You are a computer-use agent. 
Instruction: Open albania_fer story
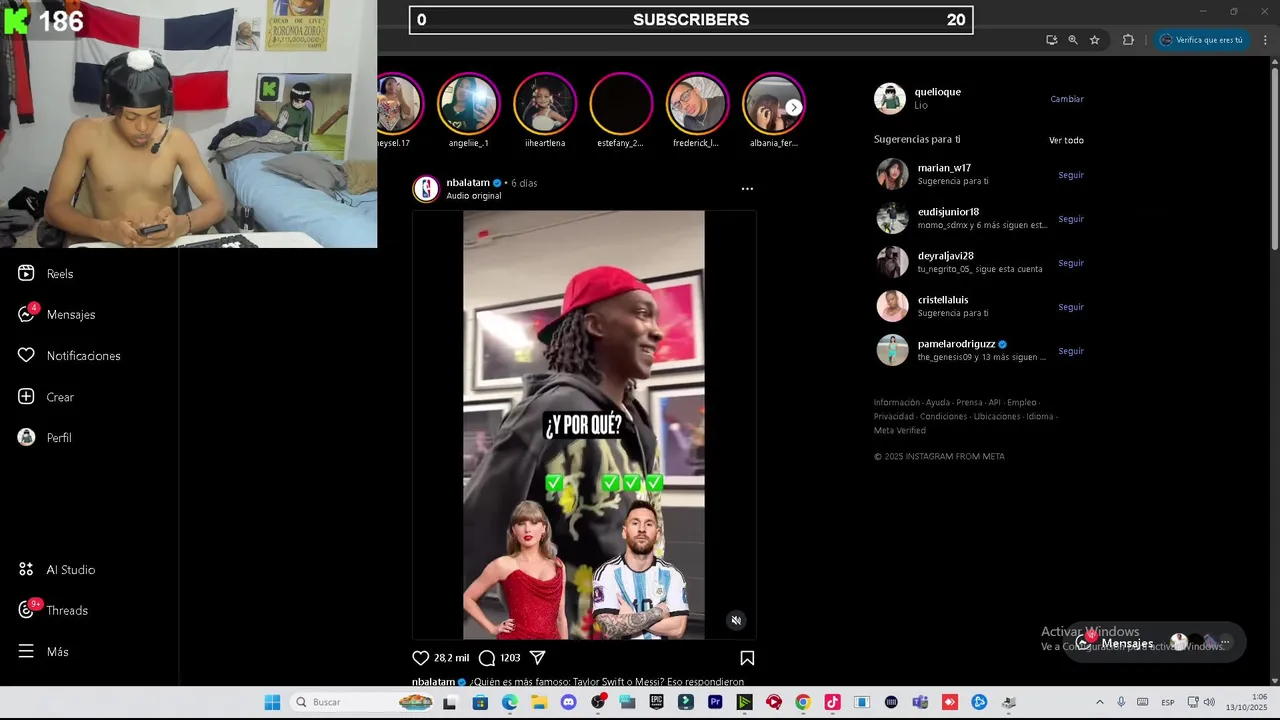point(773,104)
